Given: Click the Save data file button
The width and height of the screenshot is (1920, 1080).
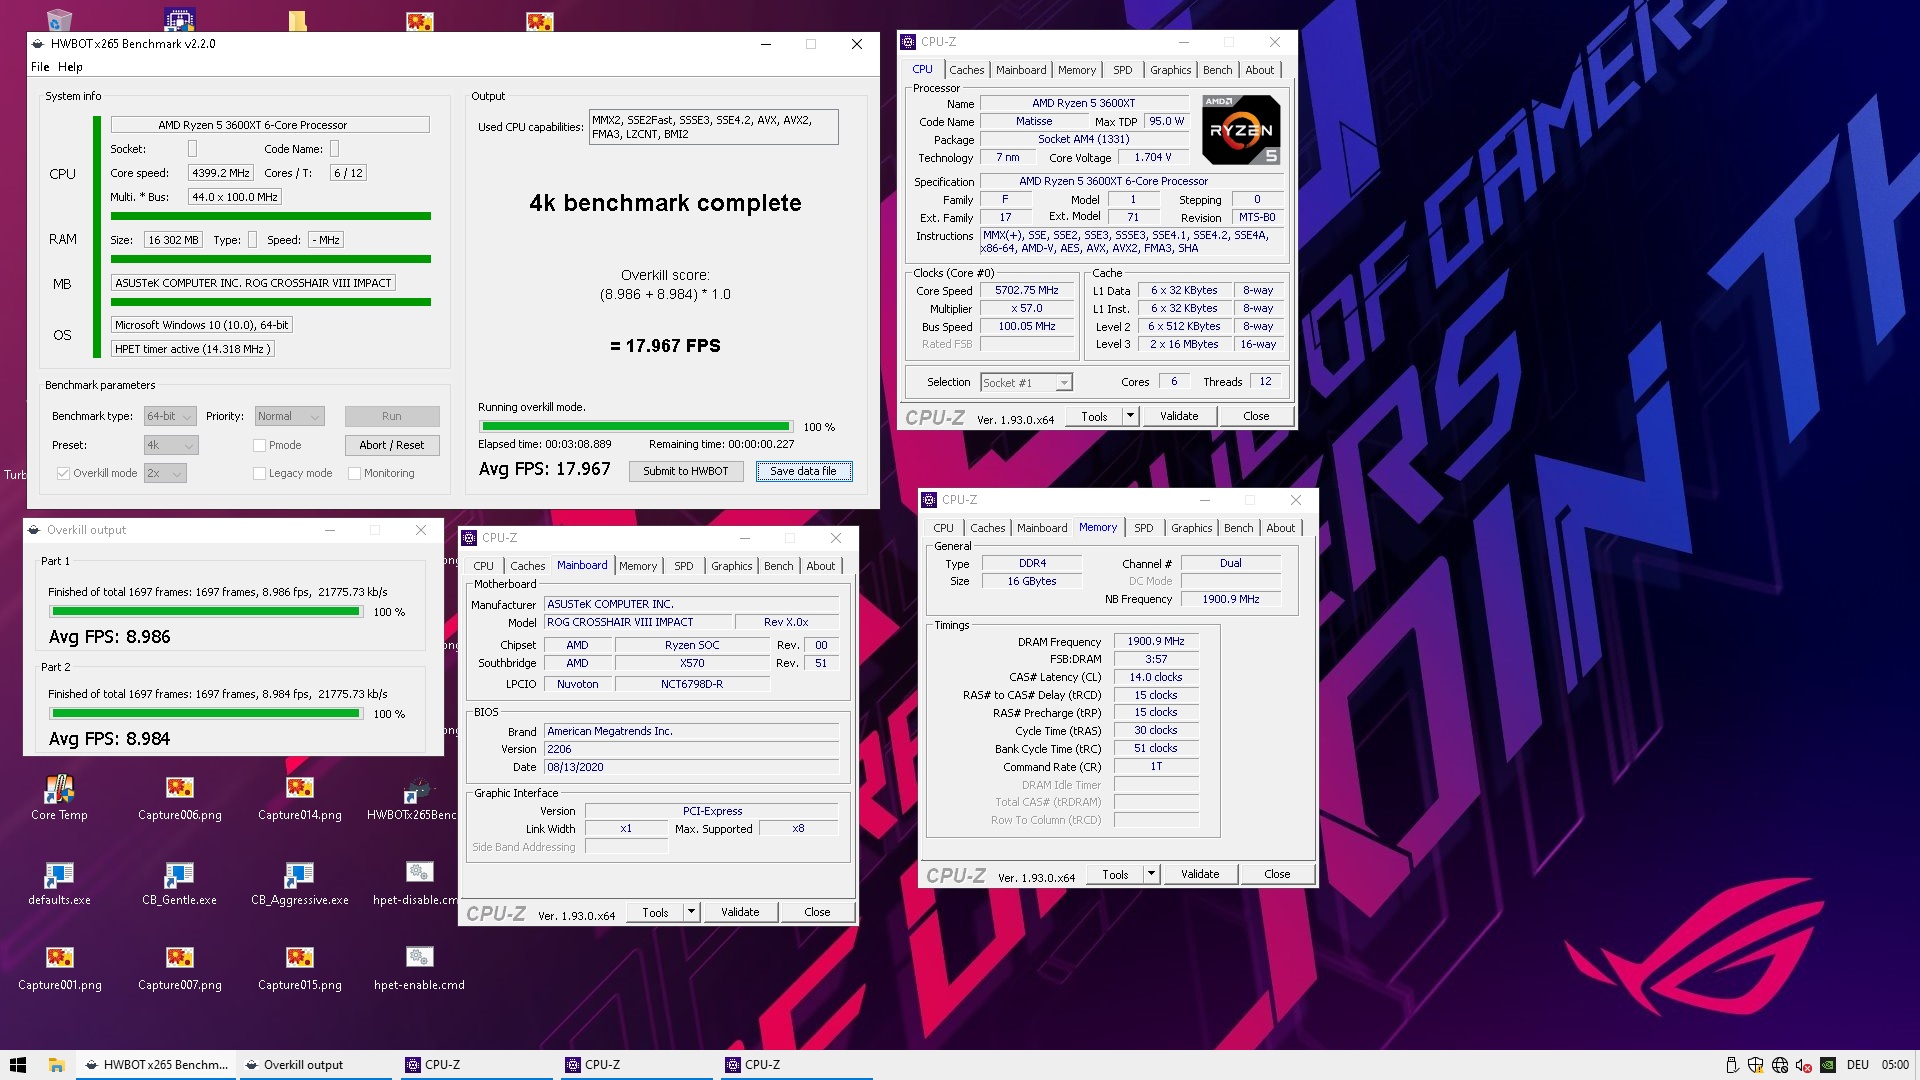Looking at the screenshot, I should (803, 471).
